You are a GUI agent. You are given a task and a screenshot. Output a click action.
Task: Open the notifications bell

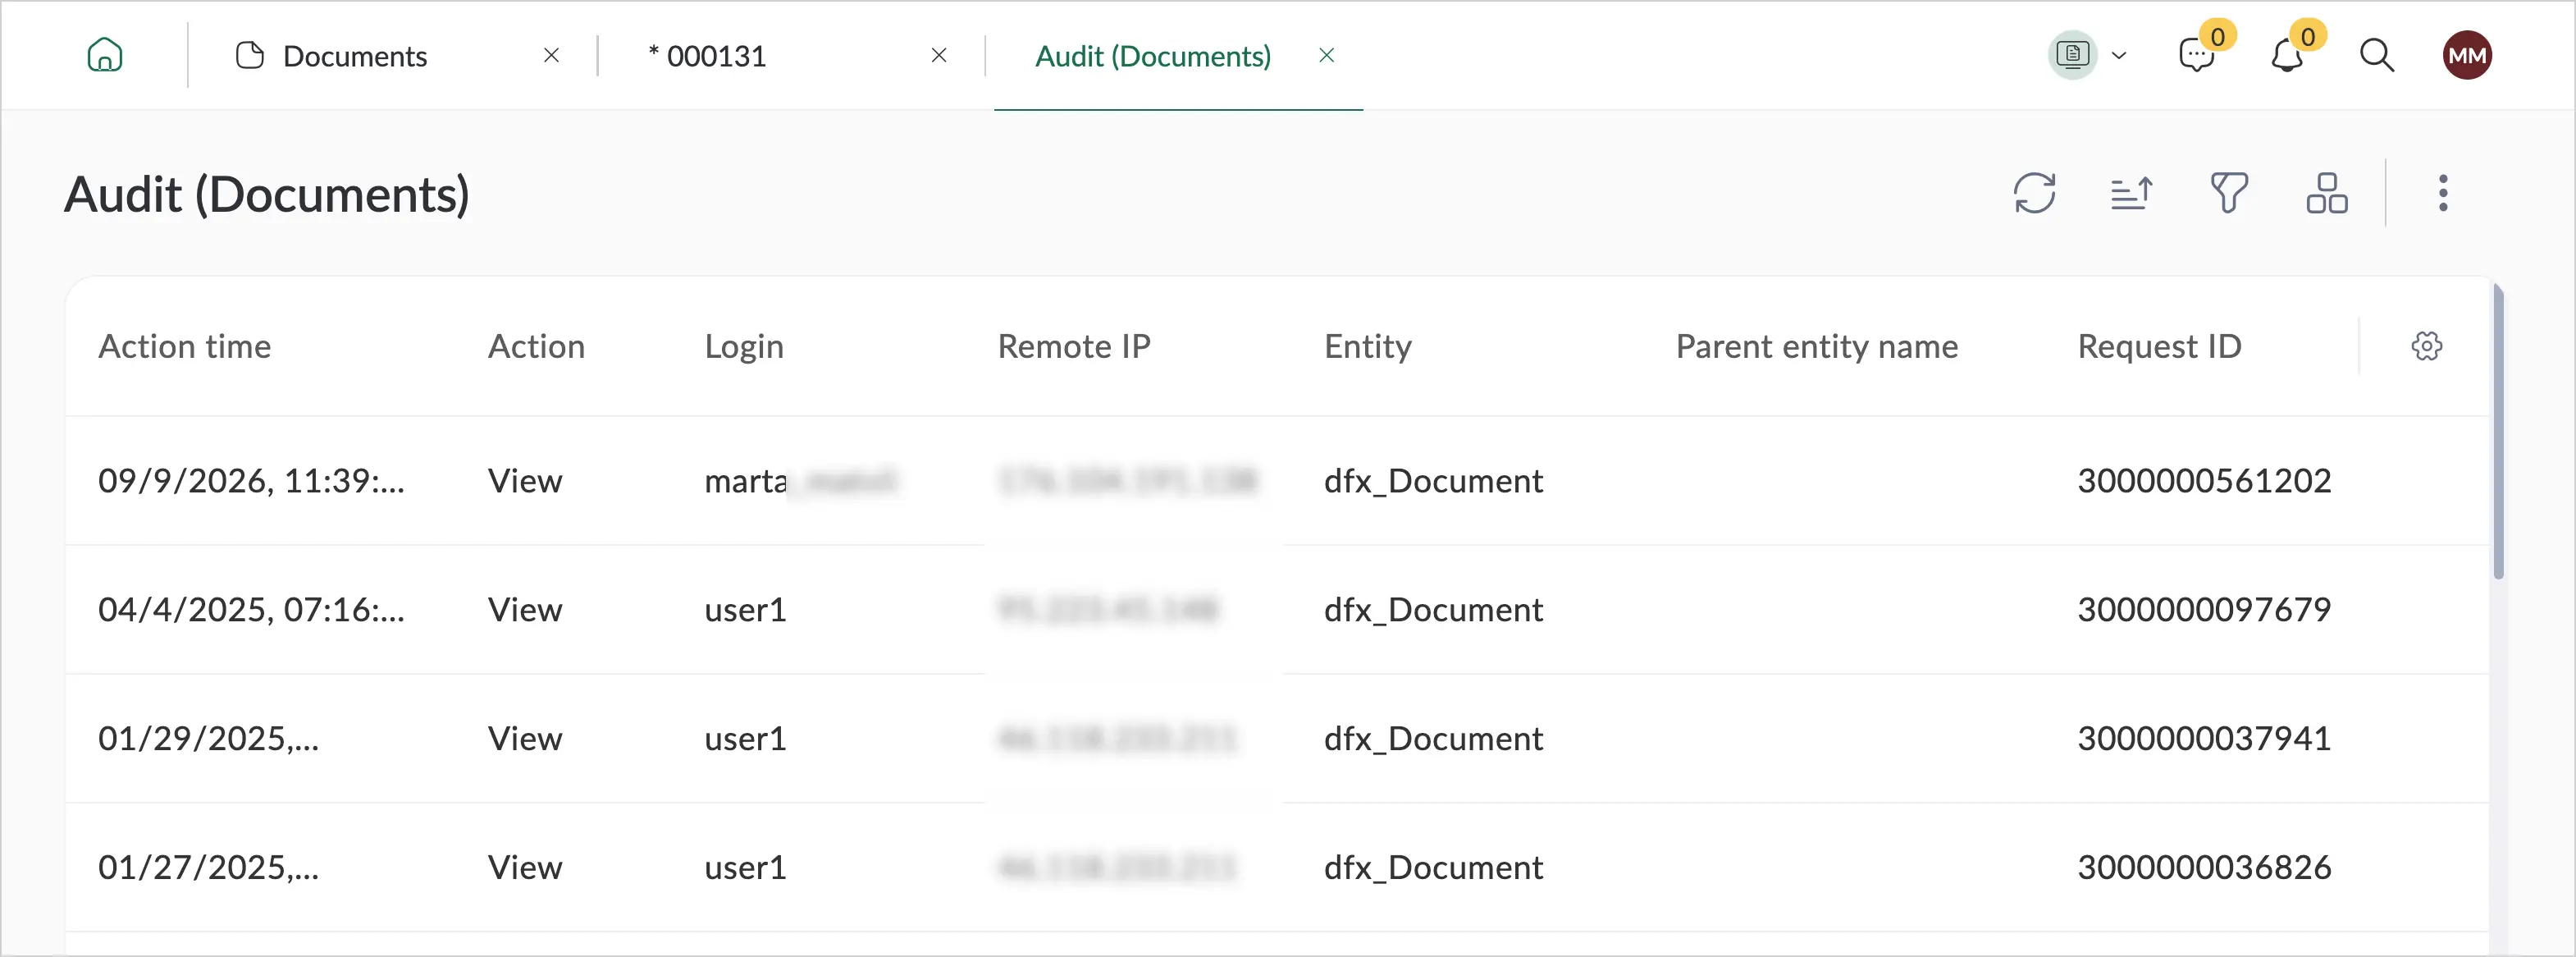pos(2287,55)
